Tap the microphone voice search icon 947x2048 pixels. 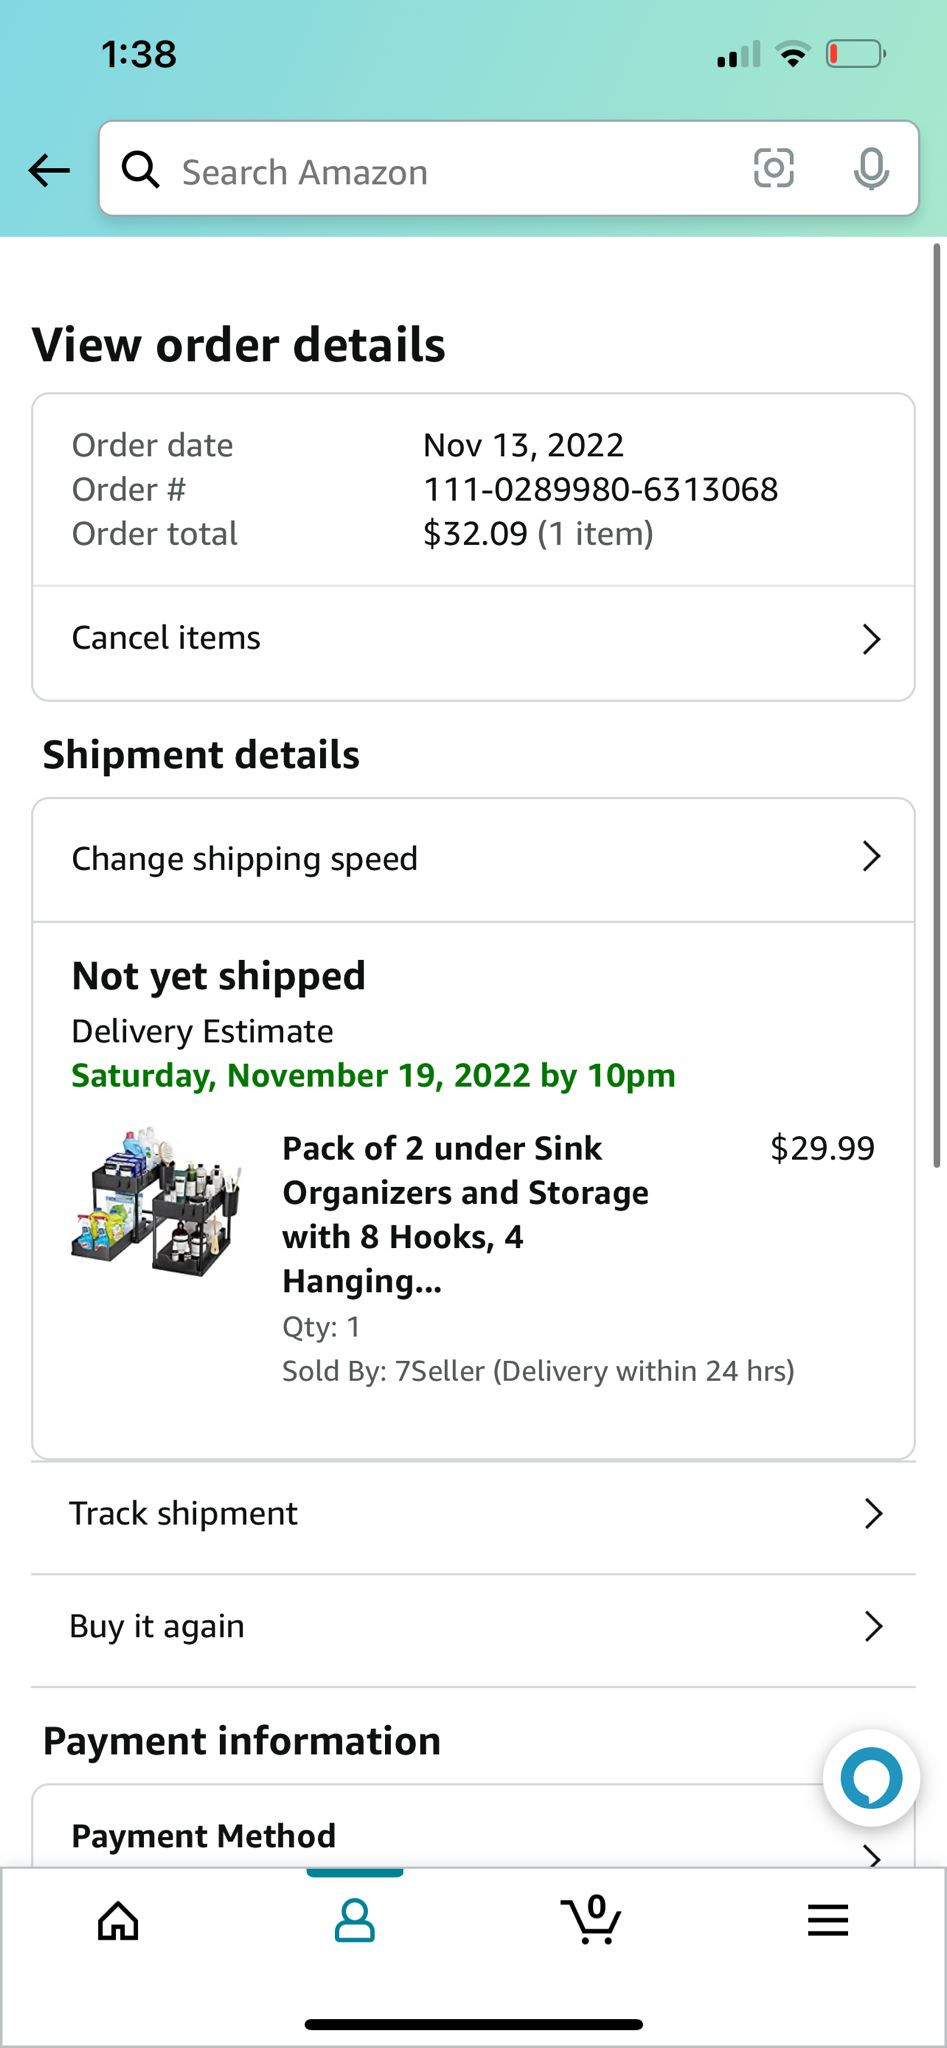[x=870, y=170]
